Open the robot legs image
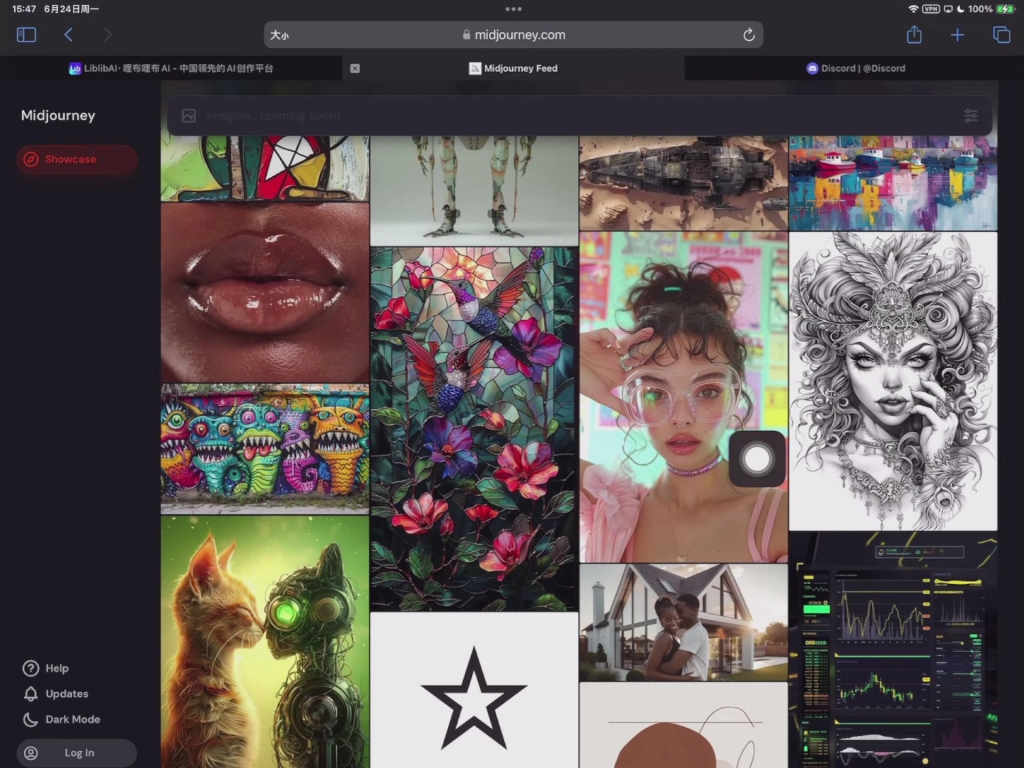The image size is (1024, 768). click(474, 190)
